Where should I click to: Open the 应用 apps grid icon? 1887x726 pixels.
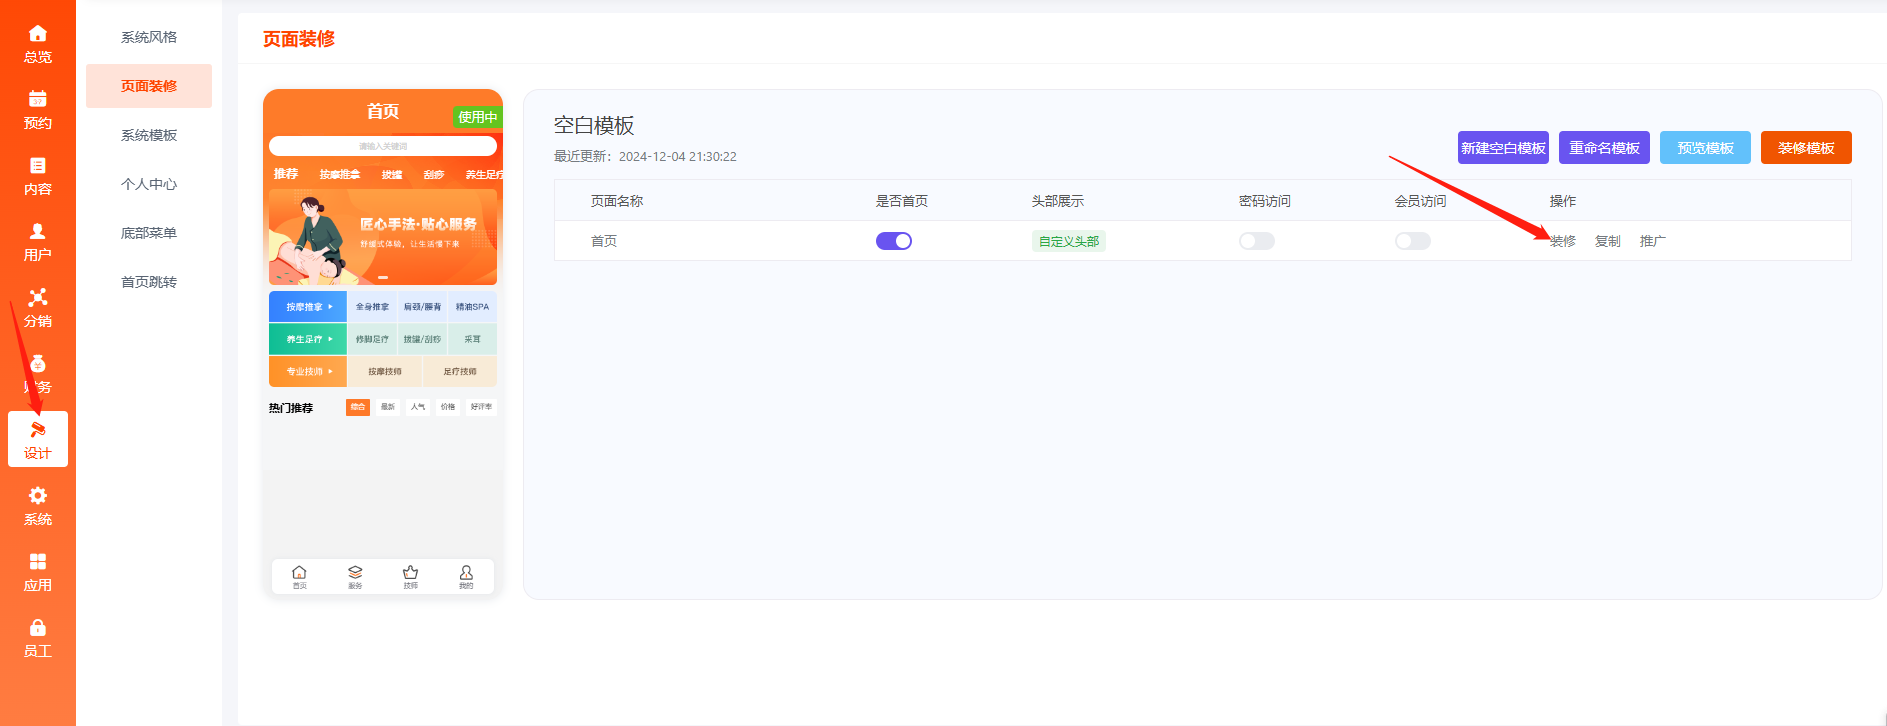point(38,562)
